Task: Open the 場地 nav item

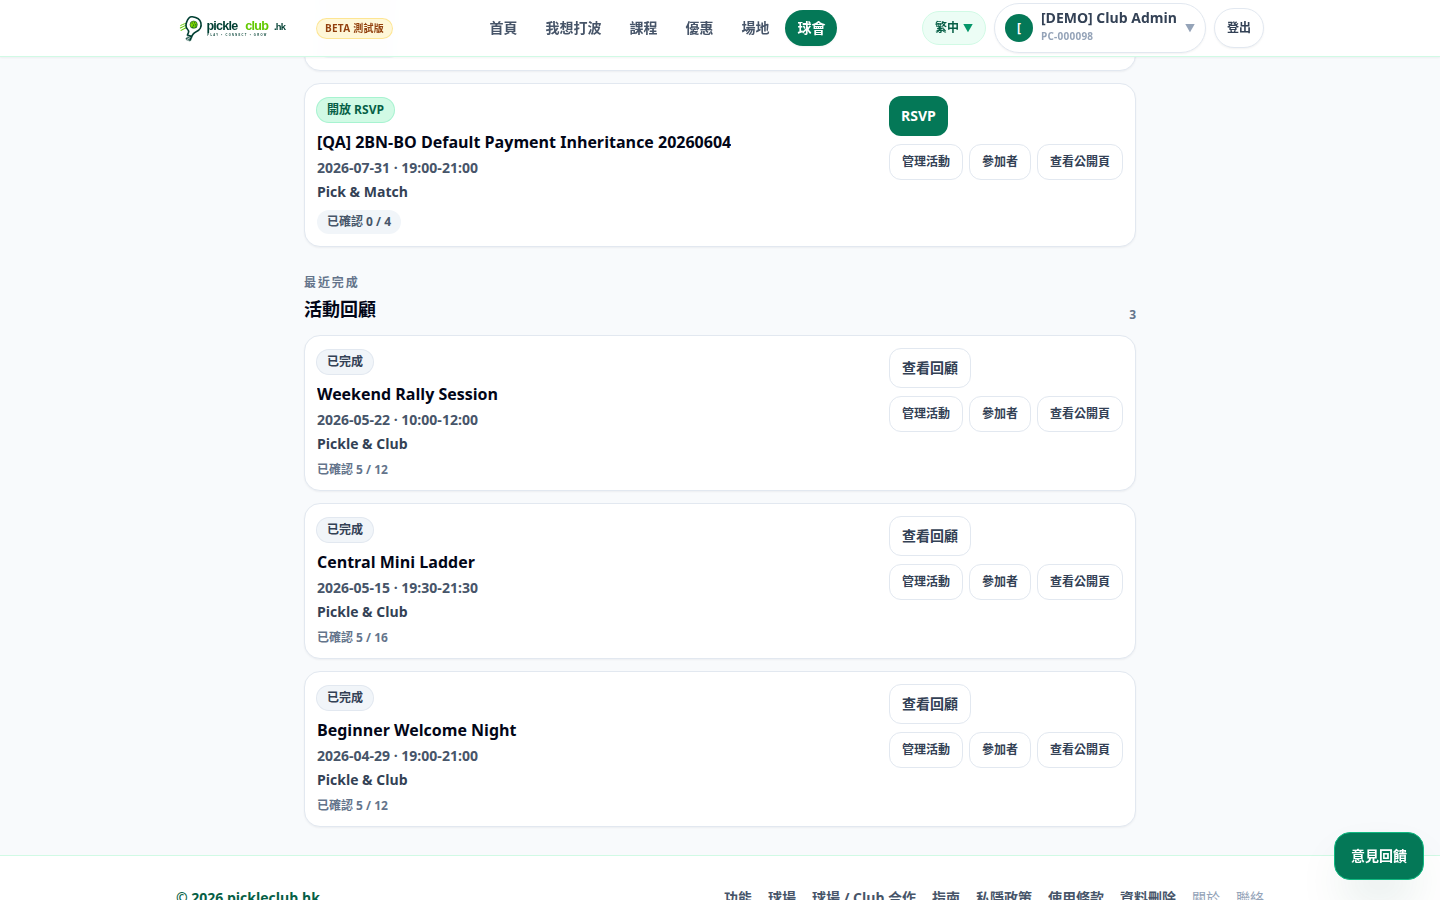Action: pos(755,28)
